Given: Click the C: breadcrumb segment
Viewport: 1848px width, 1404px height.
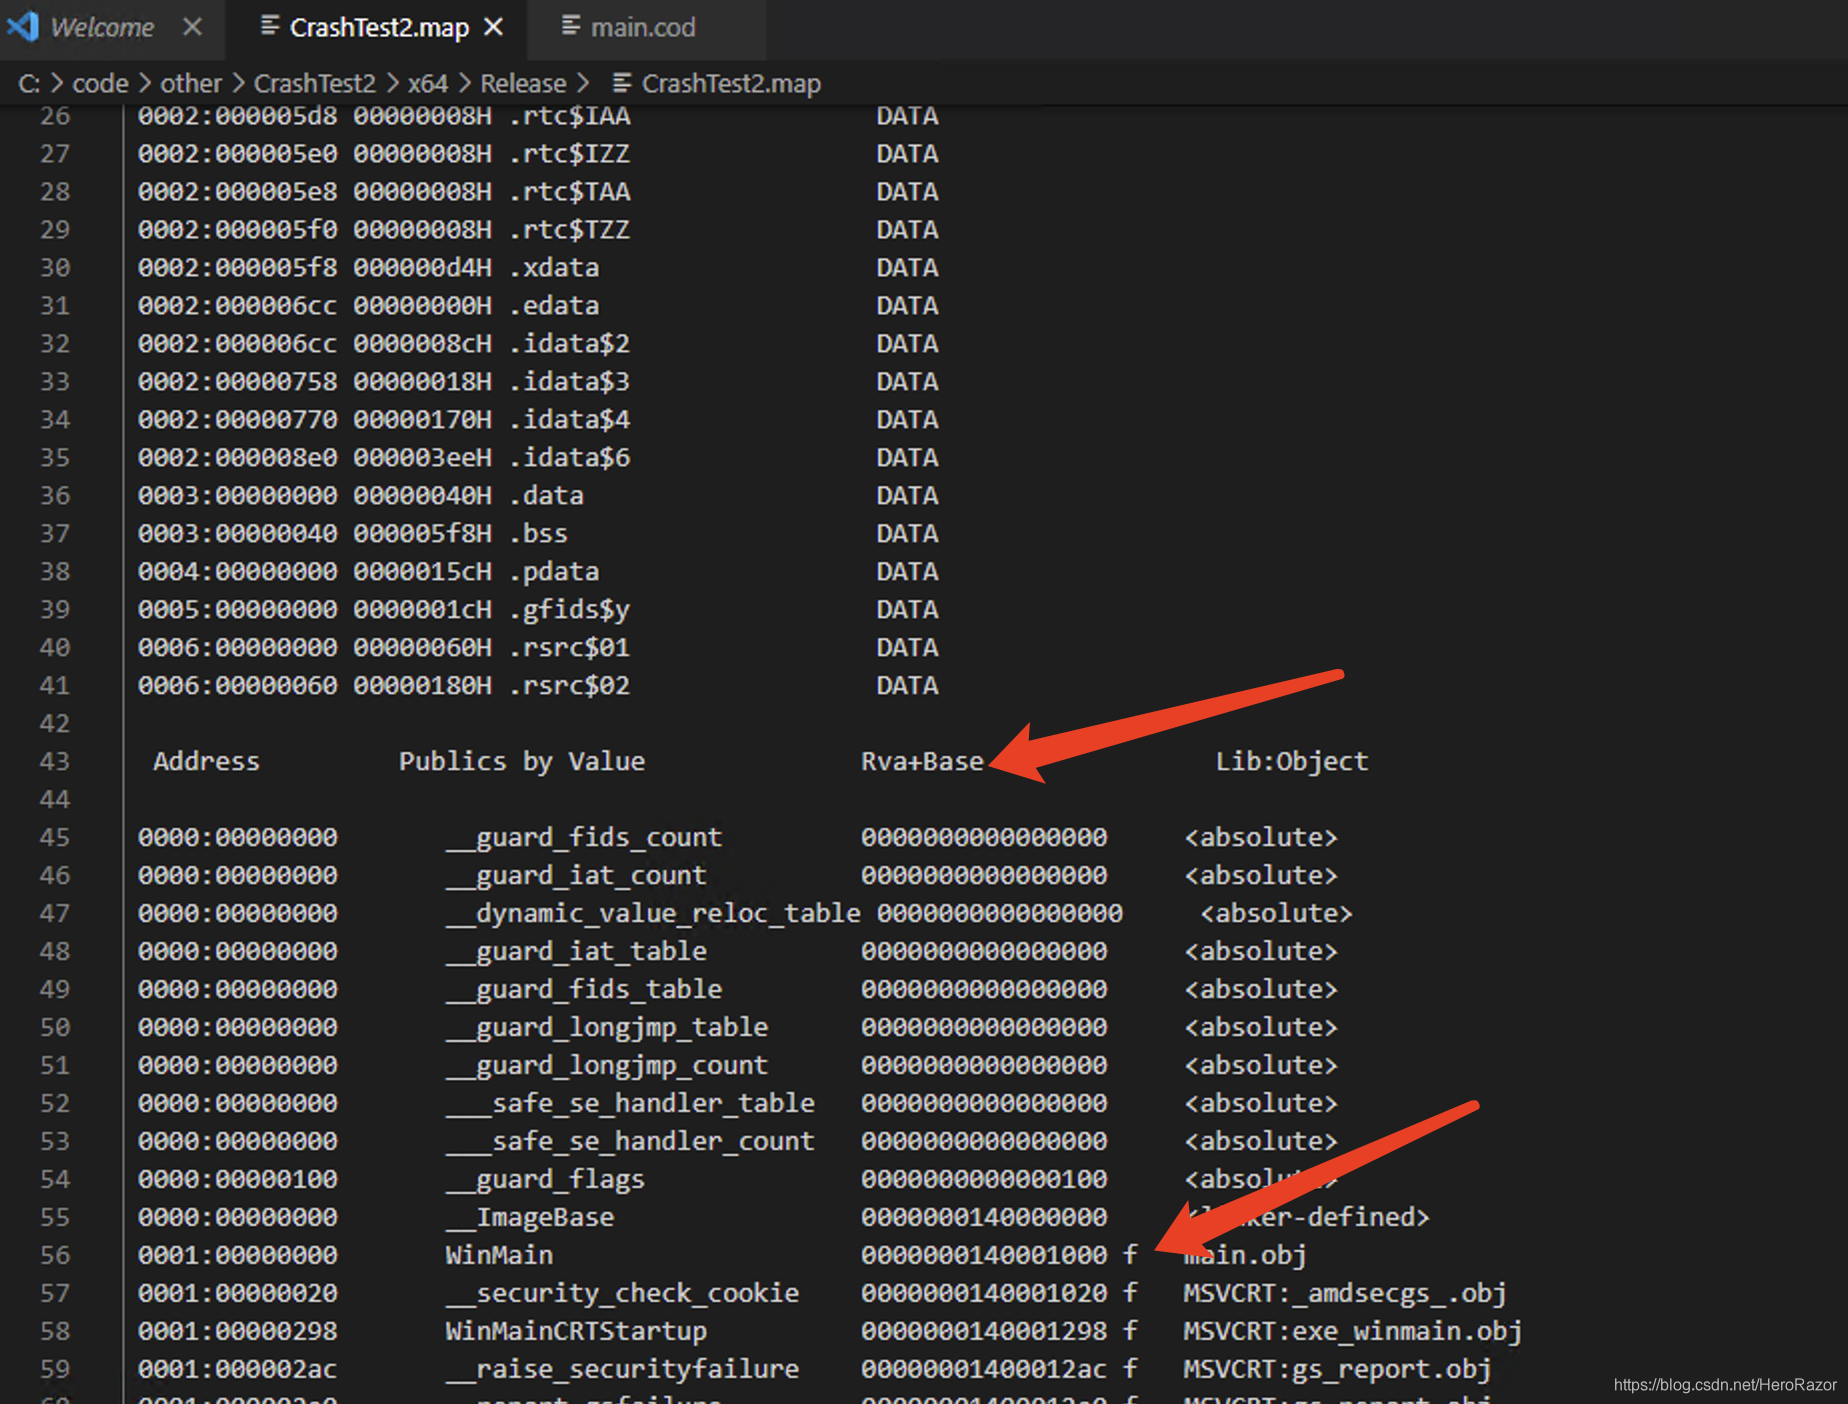Looking at the screenshot, I should click(x=29, y=83).
